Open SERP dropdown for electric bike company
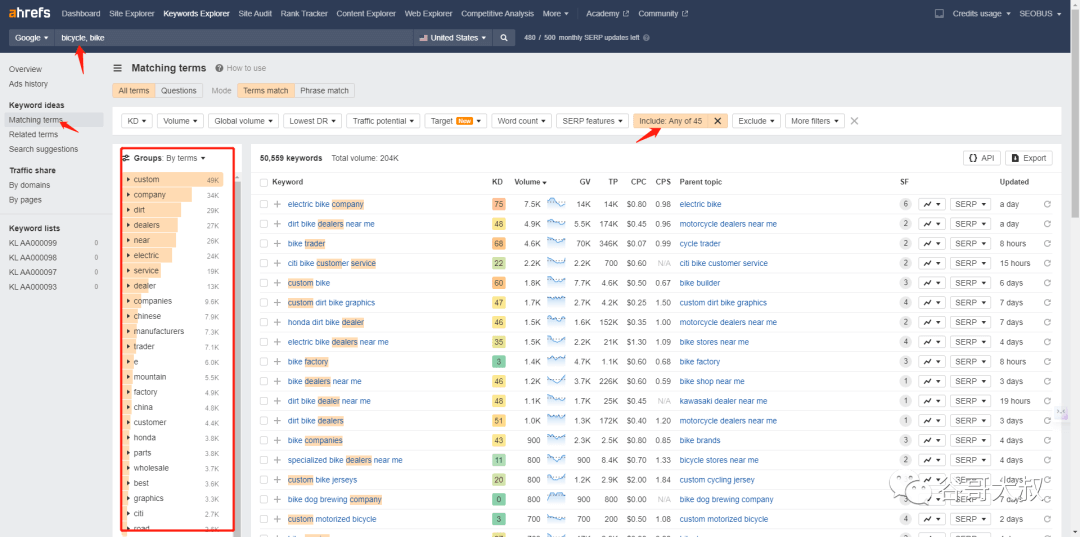The width and height of the screenshot is (1080, 537). (969, 204)
